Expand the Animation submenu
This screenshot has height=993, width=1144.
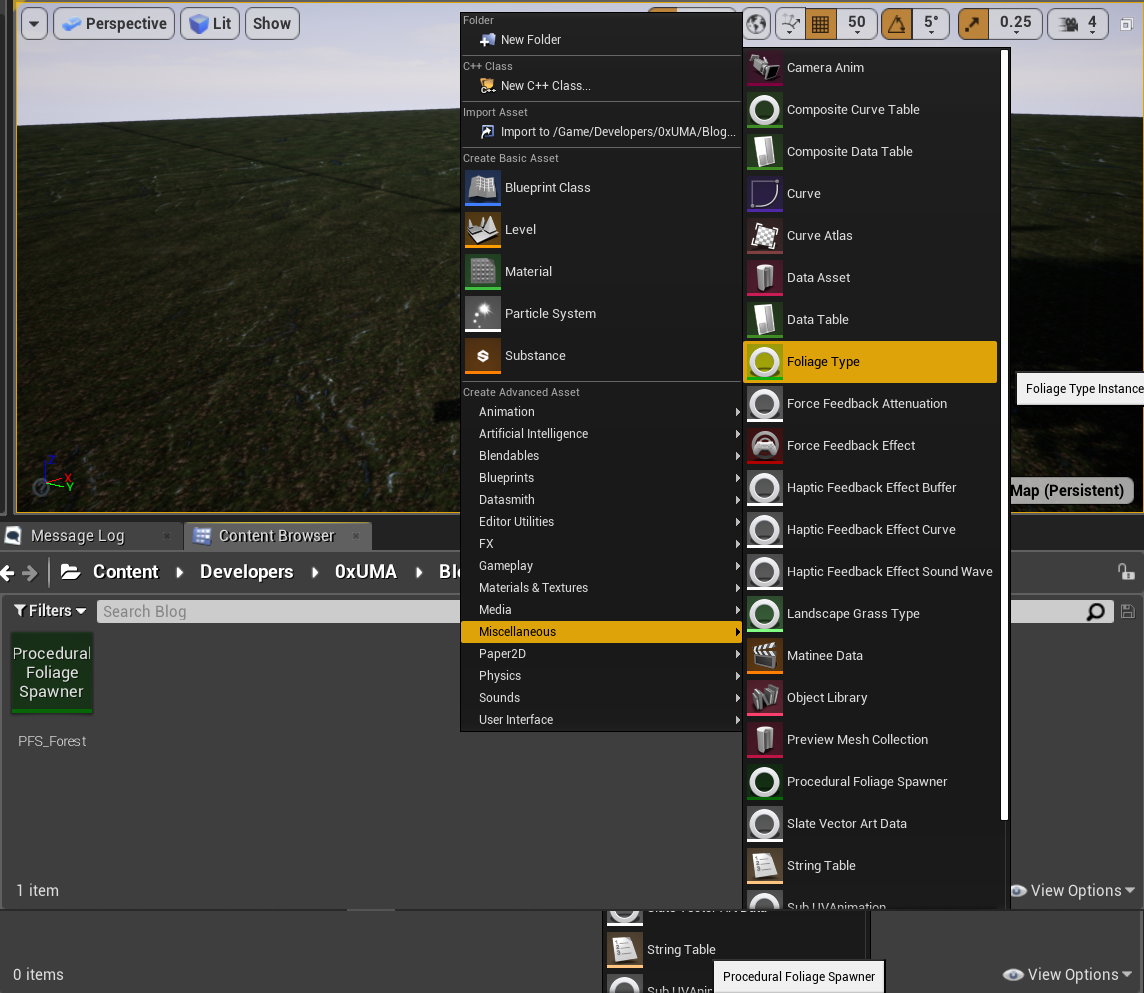click(601, 412)
